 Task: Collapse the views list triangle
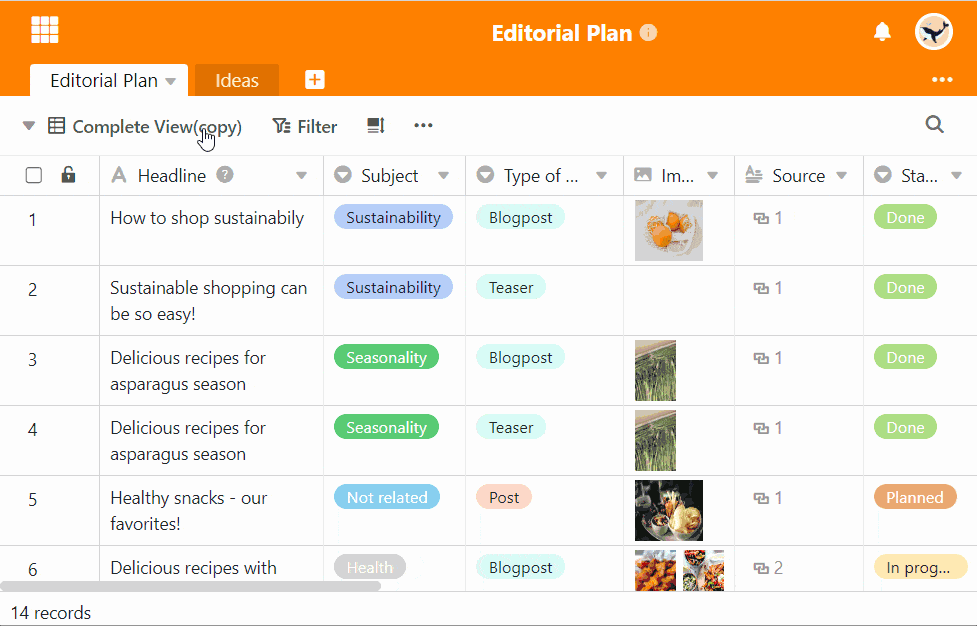[28, 126]
